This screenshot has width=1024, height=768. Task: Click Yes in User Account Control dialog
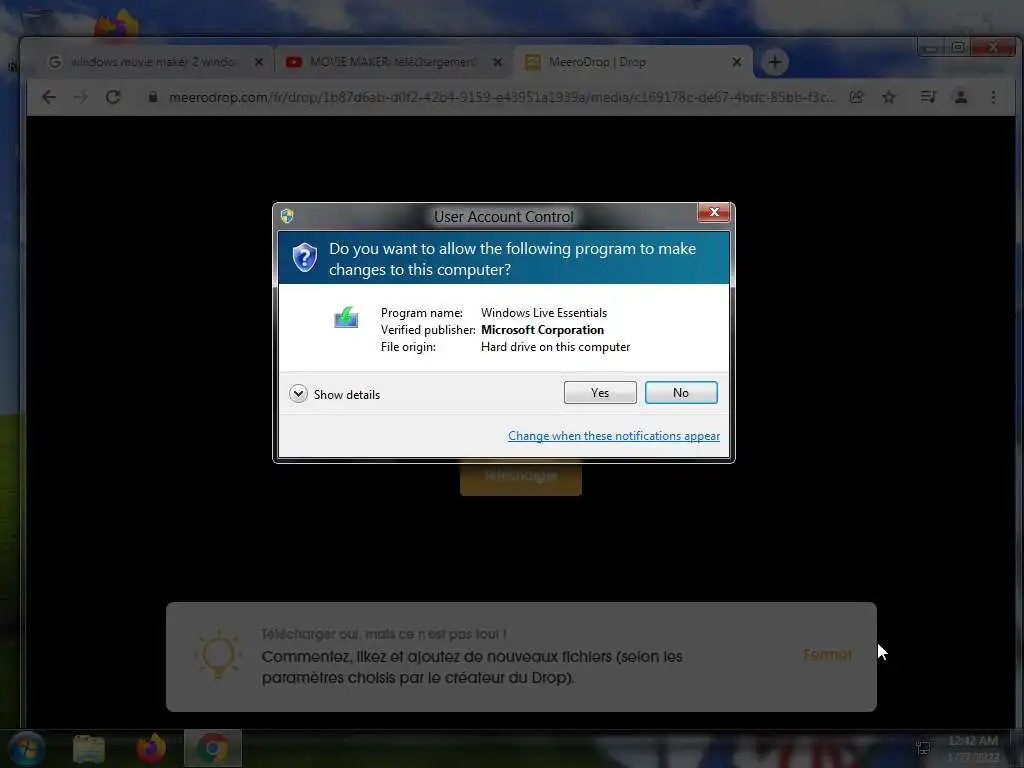pyautogui.click(x=600, y=392)
